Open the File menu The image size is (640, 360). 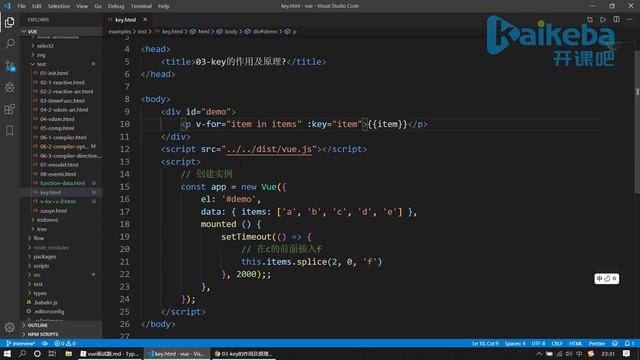(22, 6)
